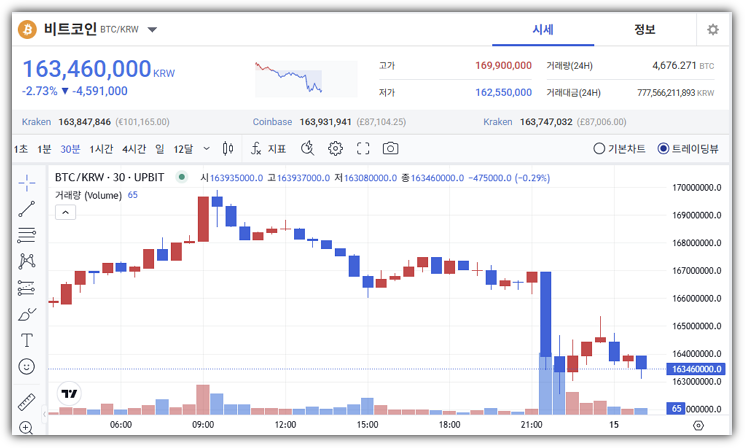Image resolution: width=745 pixels, height=448 pixels.
Task: Click the 21:00 time axis label
Action: click(x=531, y=425)
